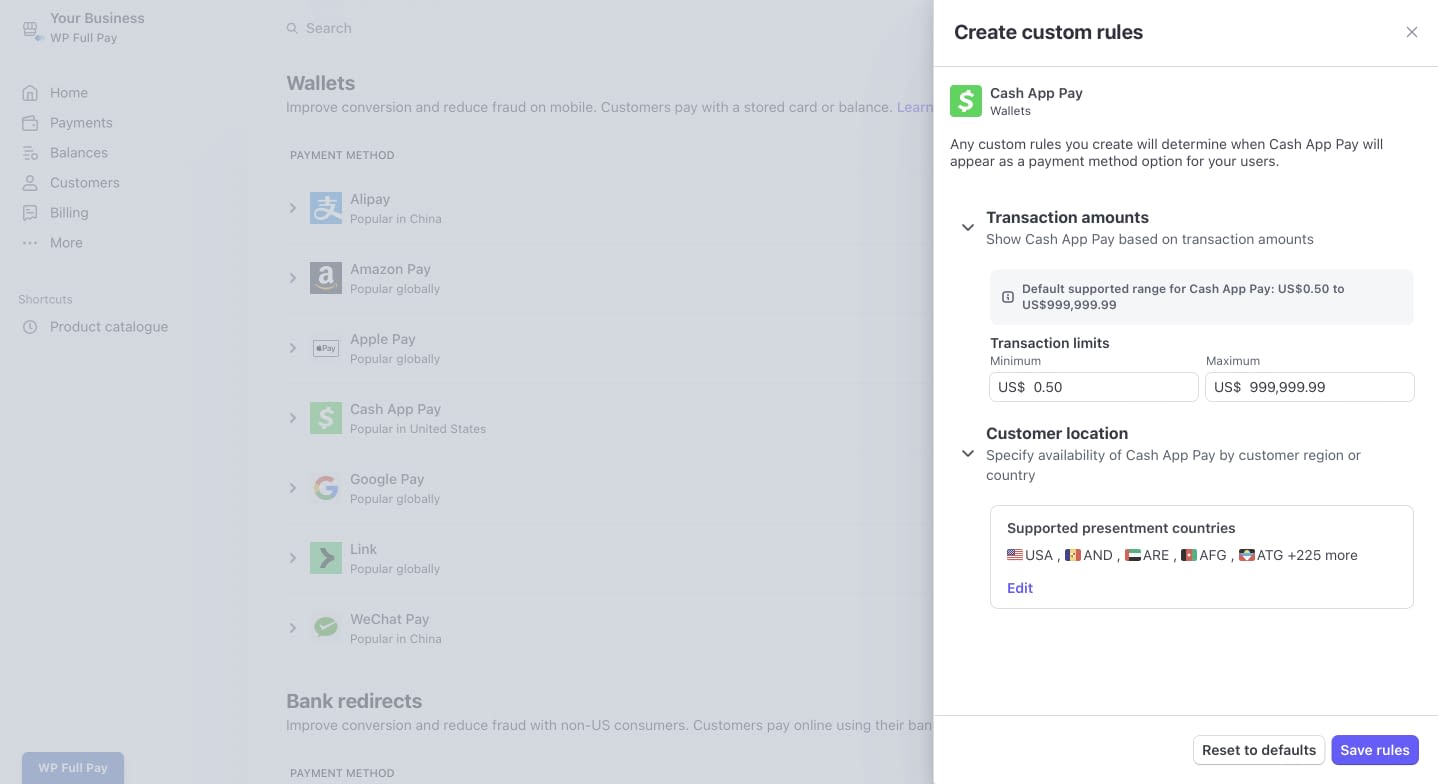
Task: Open Payments in the sidebar
Action: 81,123
